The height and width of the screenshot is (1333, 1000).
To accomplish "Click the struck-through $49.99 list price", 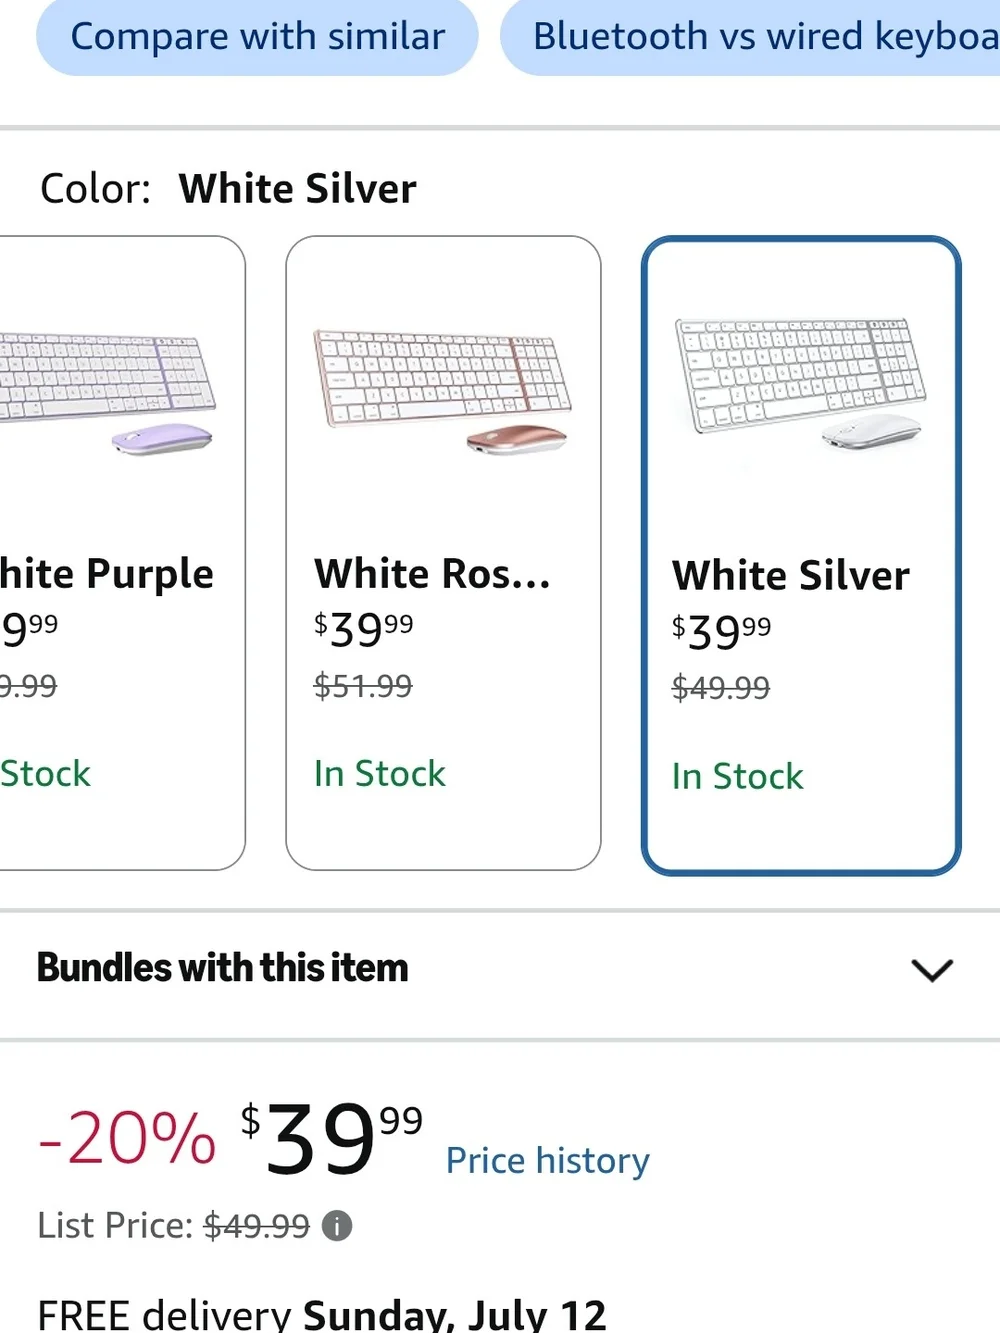I will [x=257, y=1225].
